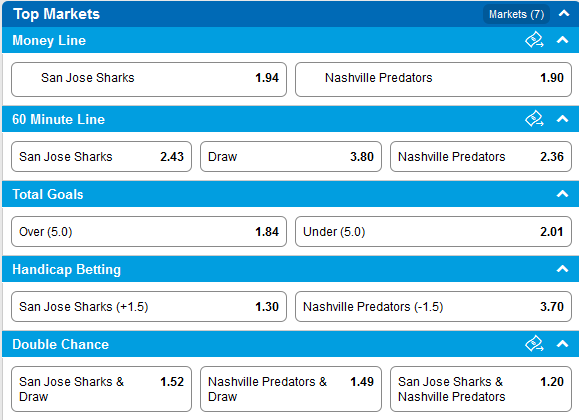This screenshot has width=579, height=420.
Task: Collapse the Handicap Betting section
Action: (x=562, y=269)
